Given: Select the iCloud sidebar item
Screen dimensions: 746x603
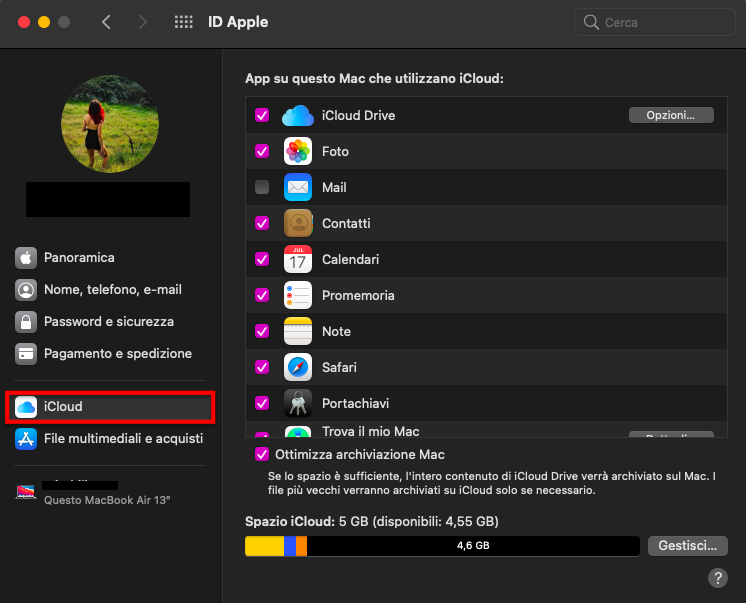Looking at the screenshot, I should click(x=110, y=407).
